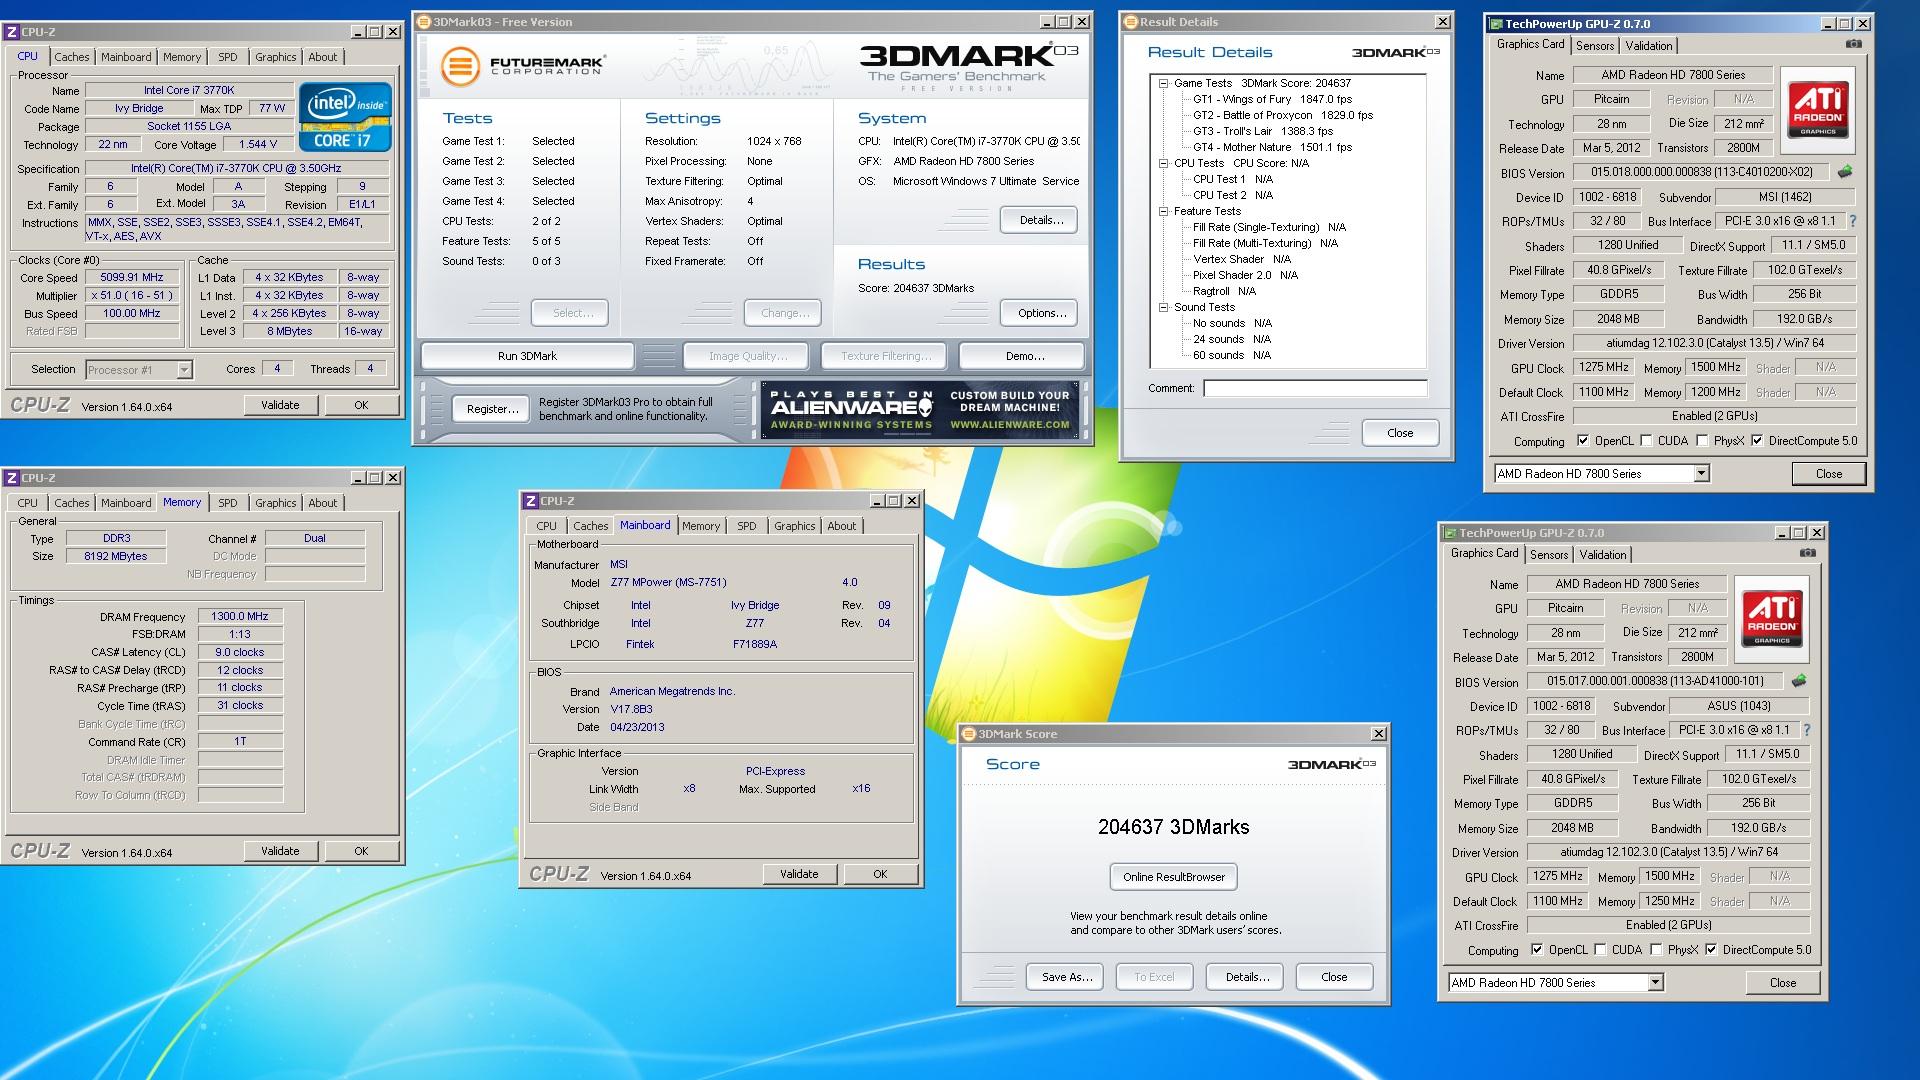This screenshot has width=1920, height=1080.
Task: Click the Result Details window title icon
Action: (1131, 22)
